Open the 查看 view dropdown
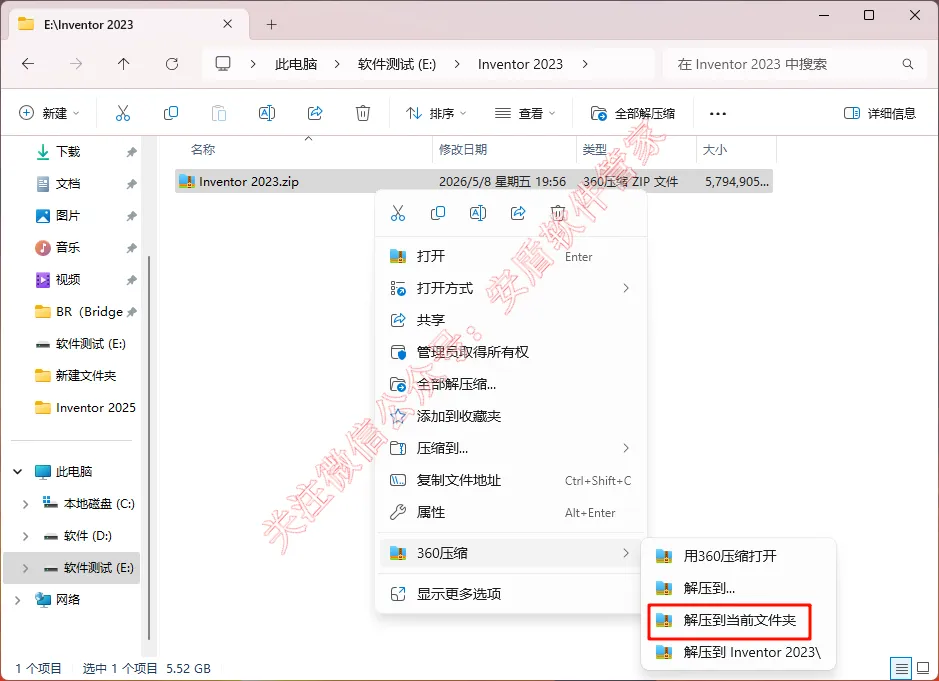 click(x=525, y=113)
